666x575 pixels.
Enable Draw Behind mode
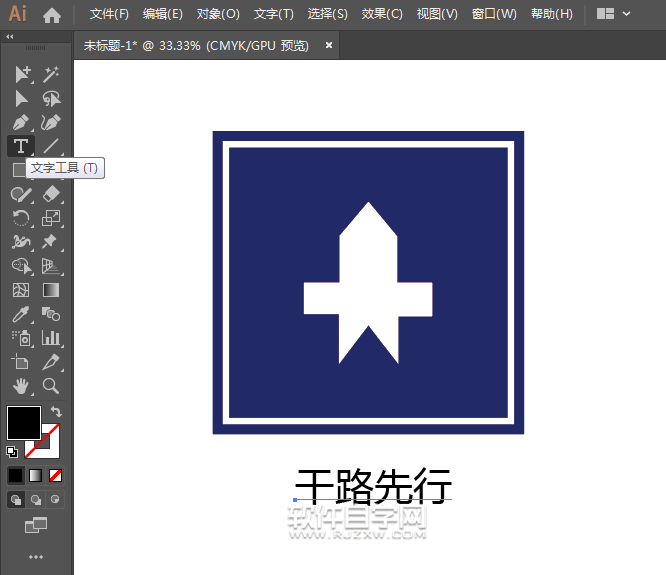coord(36,500)
